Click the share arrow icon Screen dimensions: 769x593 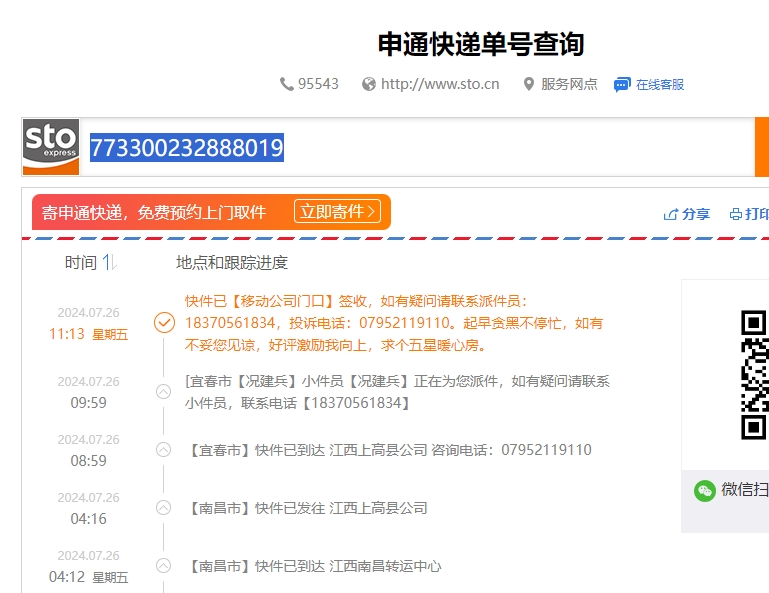click(670, 214)
